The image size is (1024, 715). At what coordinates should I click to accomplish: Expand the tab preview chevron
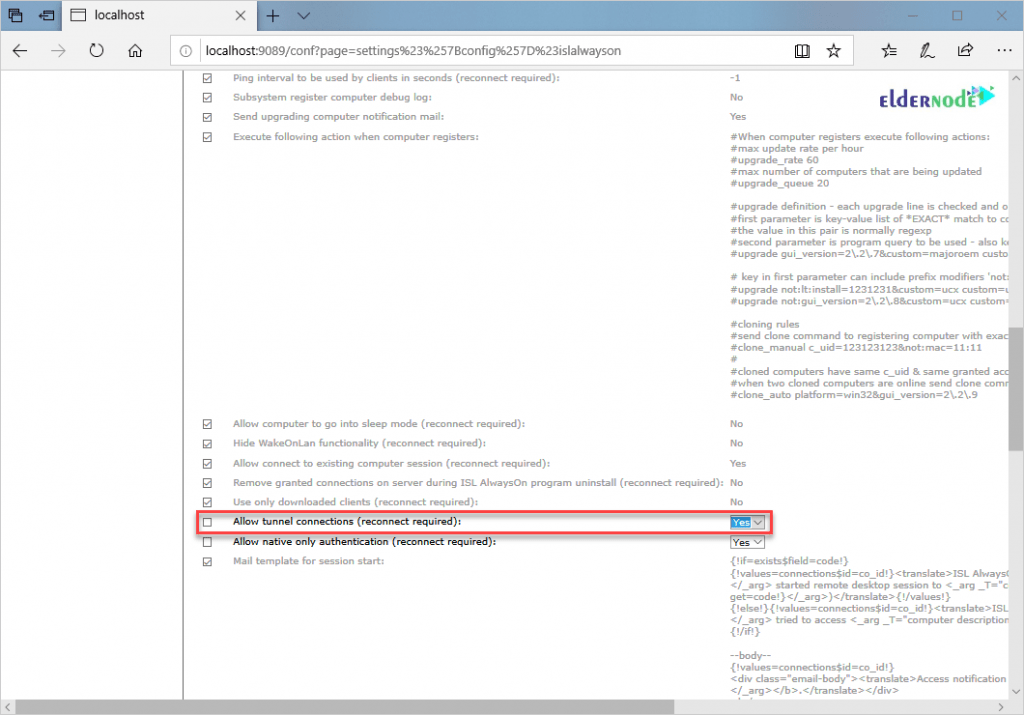(x=304, y=16)
